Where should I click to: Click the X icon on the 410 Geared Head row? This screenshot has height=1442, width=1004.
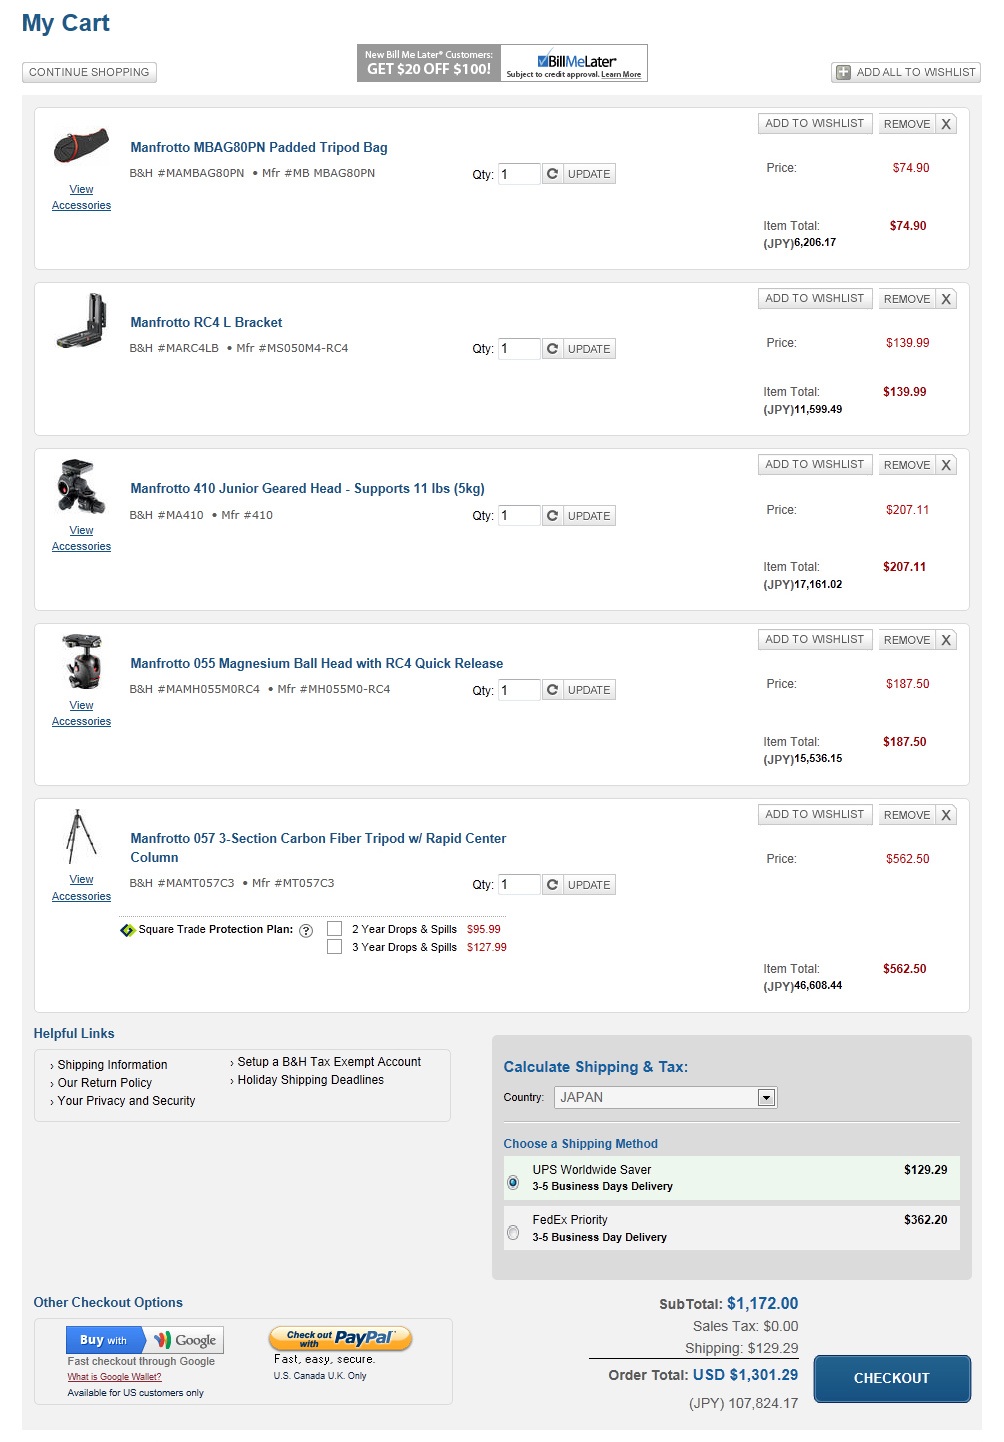[946, 465]
